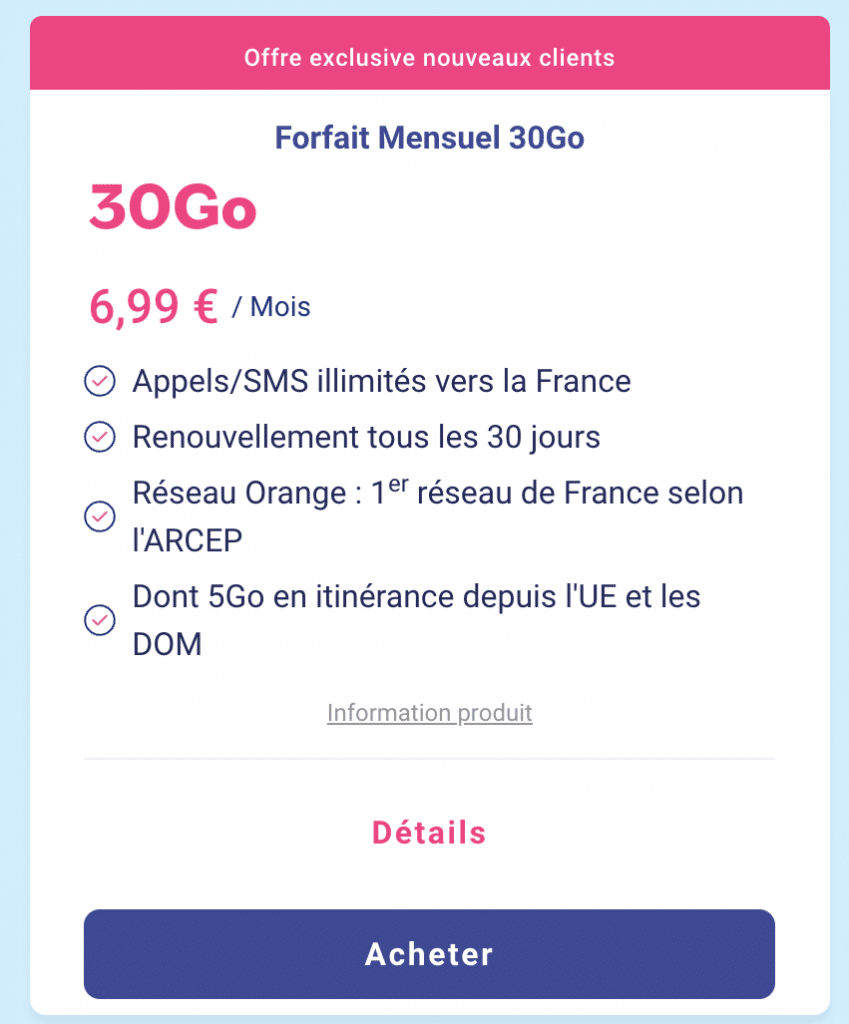Click checkmark icon beside Appels/SMS illimités
849x1024 pixels.
coord(100,381)
